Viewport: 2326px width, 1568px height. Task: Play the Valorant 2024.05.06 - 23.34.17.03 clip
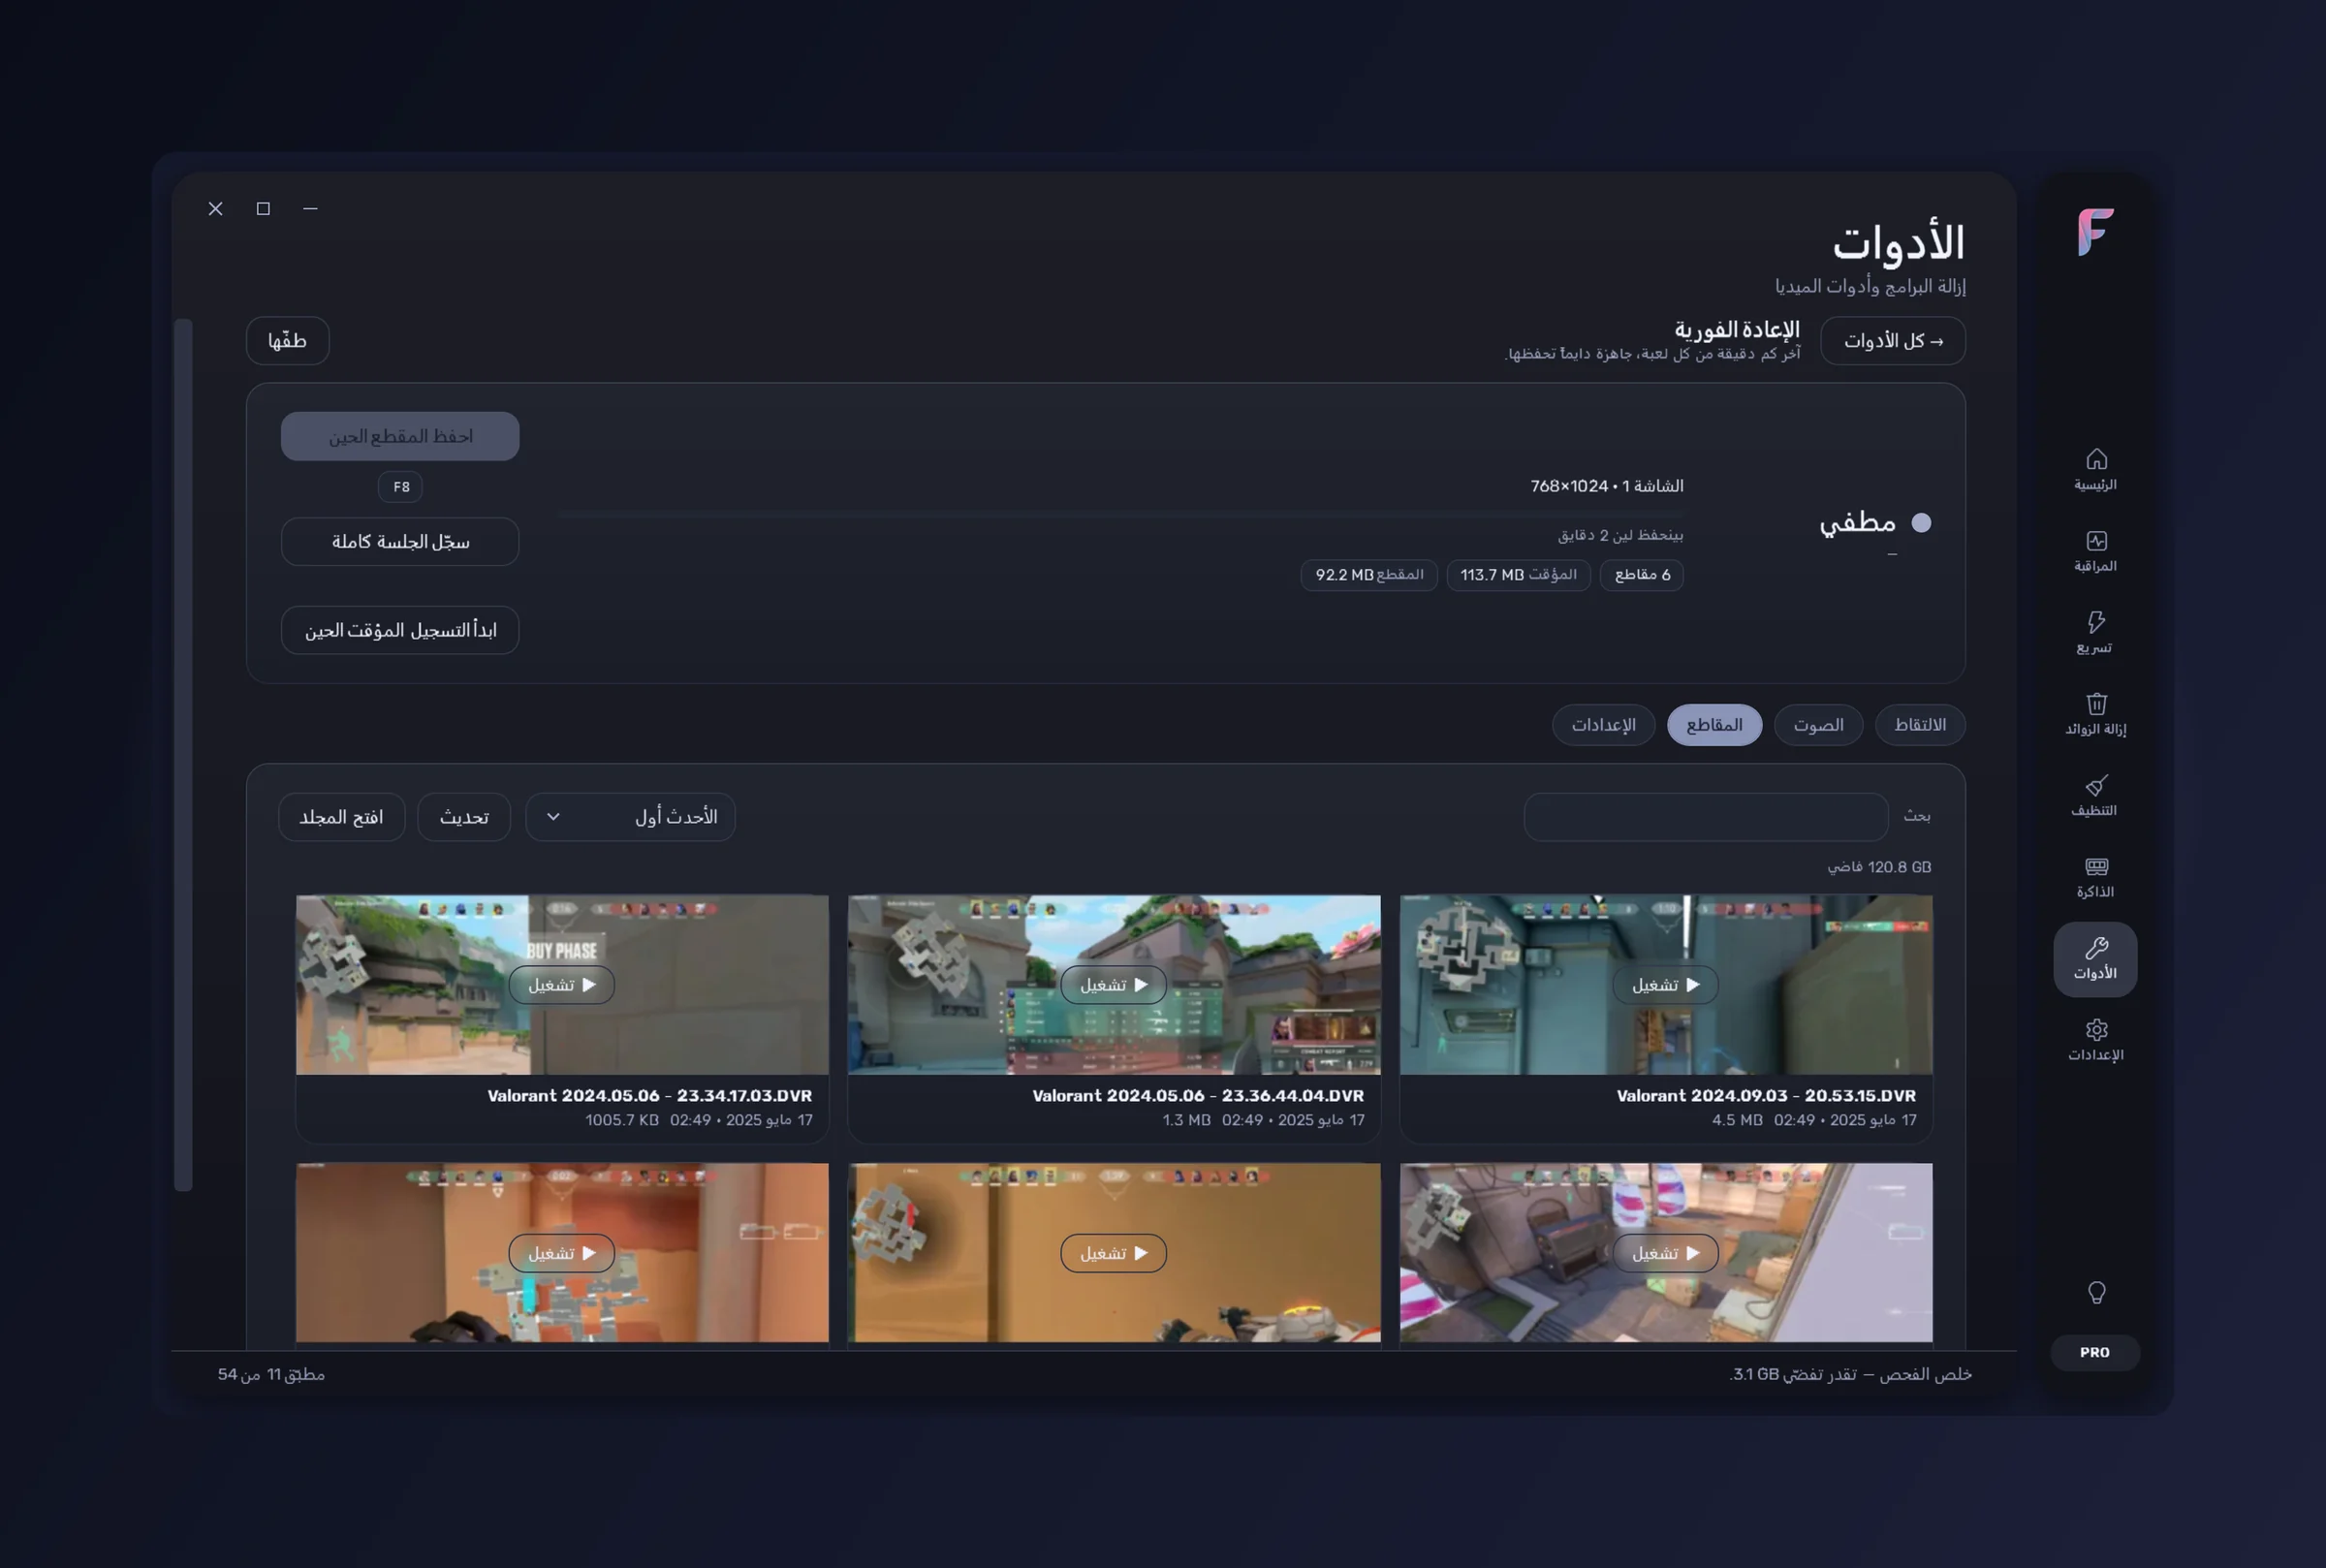561,985
